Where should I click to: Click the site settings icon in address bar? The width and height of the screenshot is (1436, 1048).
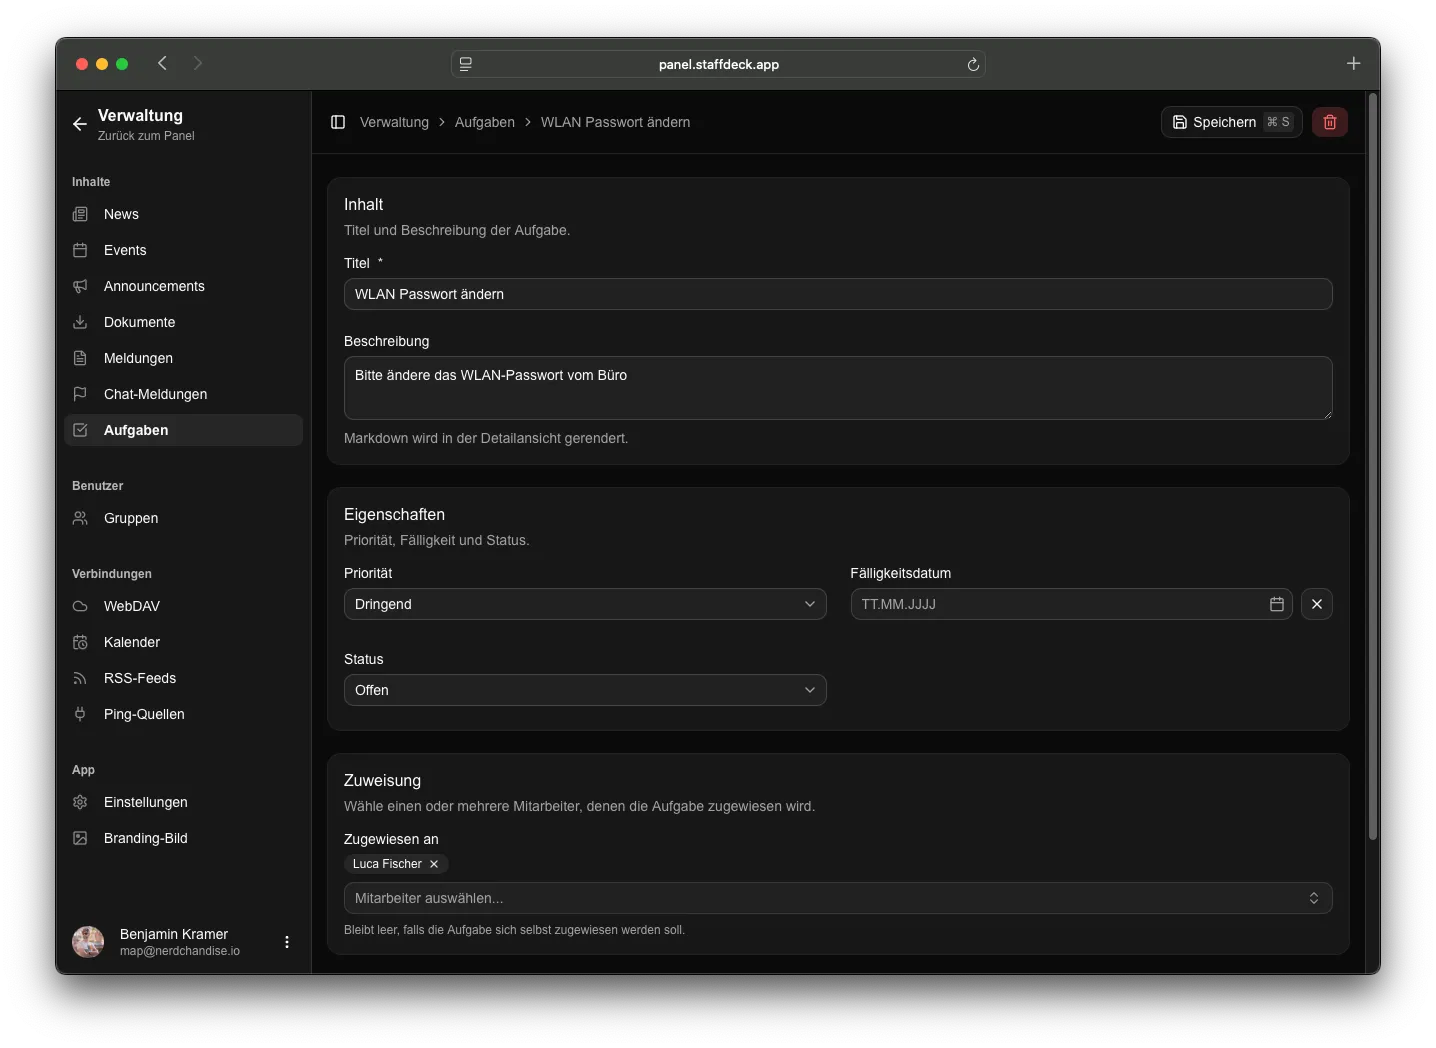click(x=466, y=64)
